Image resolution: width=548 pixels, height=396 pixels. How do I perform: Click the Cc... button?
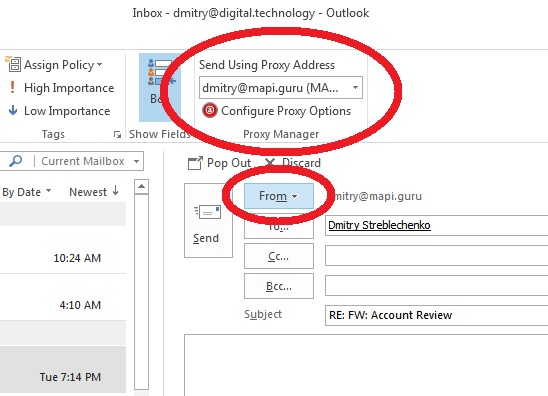click(279, 256)
